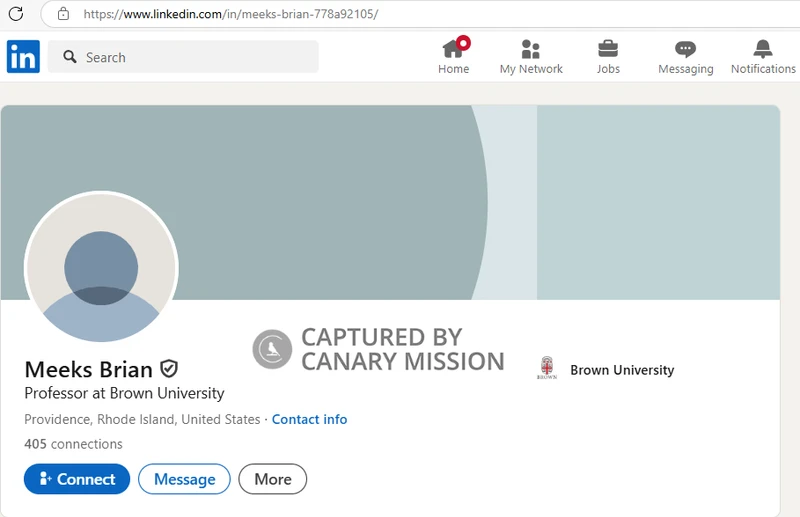Click the add-person icon inside Connect button
The image size is (800, 517).
click(x=45, y=478)
